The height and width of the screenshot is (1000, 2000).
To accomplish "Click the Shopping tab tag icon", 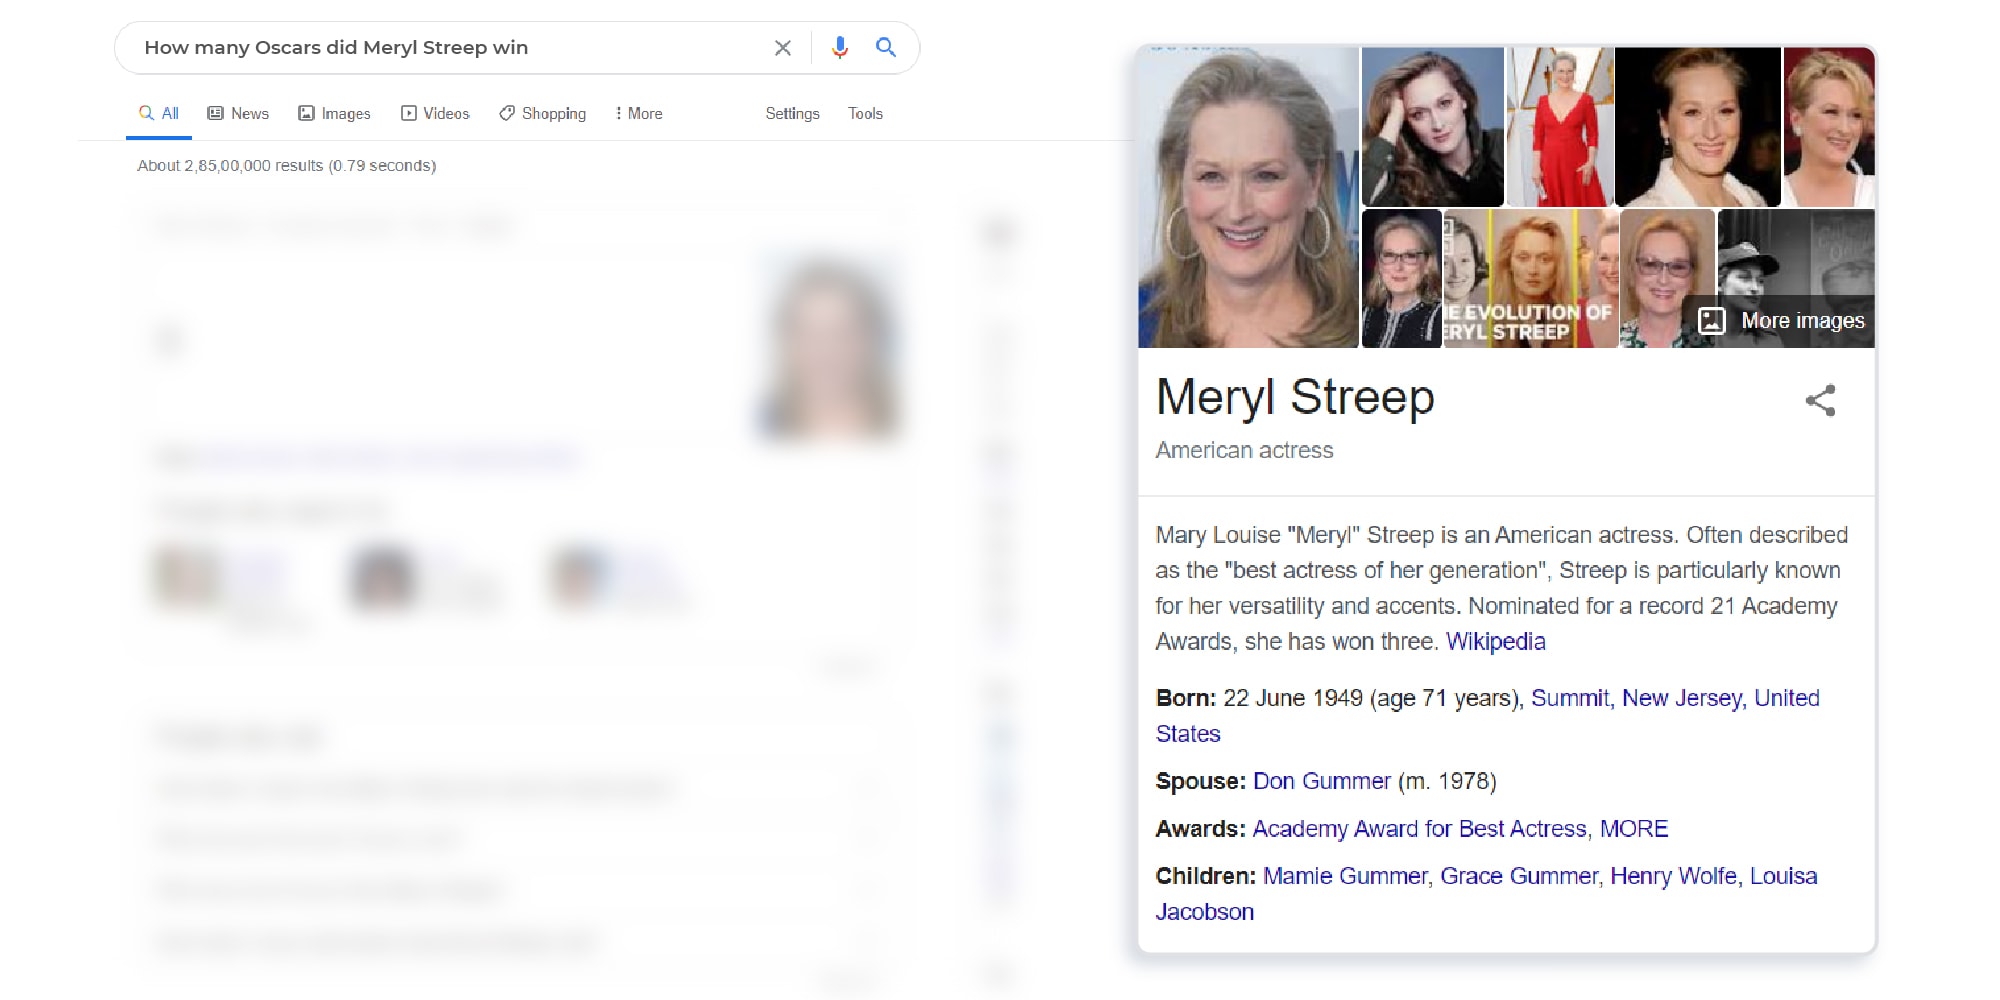I will 507,113.
